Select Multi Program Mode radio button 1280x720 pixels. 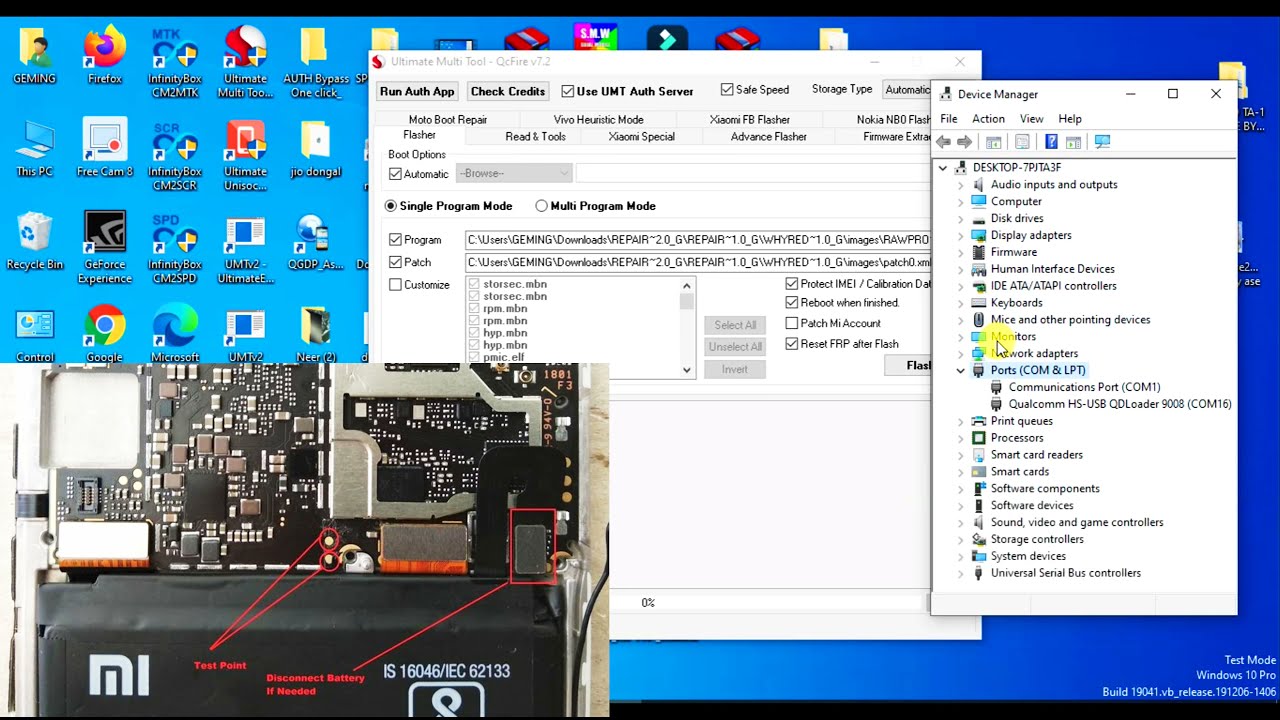coord(542,206)
